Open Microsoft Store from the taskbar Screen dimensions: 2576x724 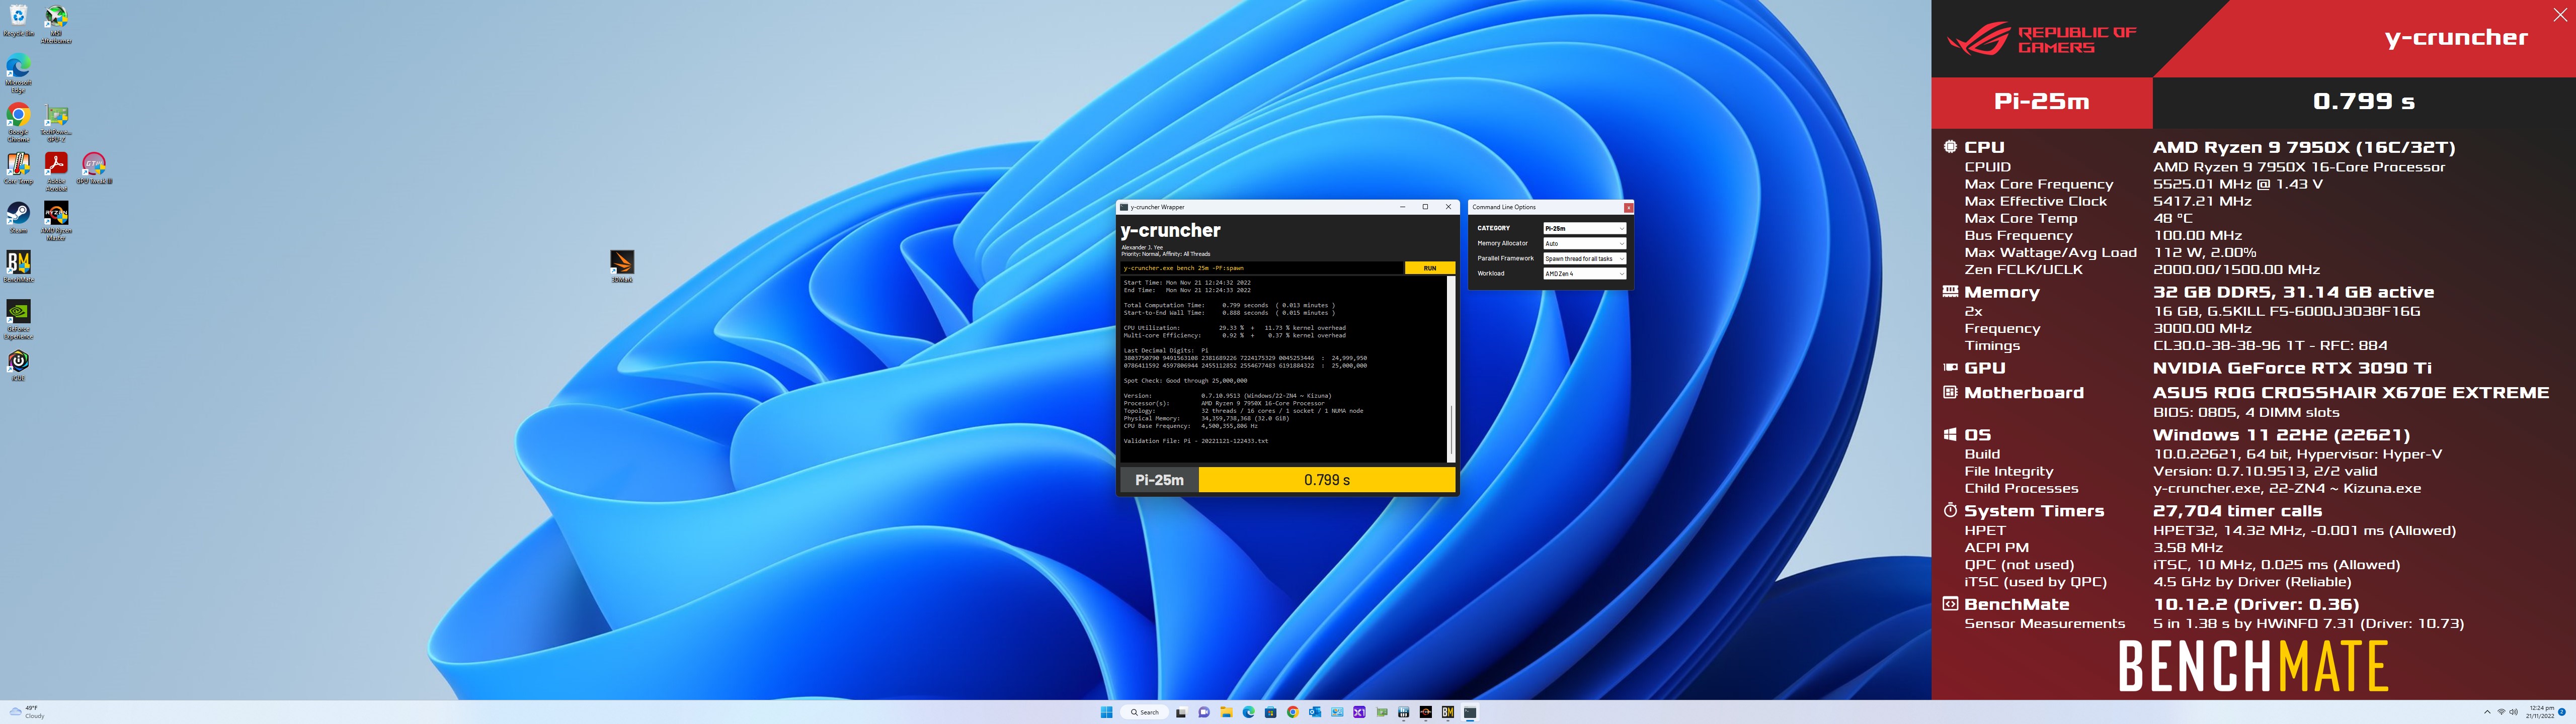click(1271, 712)
